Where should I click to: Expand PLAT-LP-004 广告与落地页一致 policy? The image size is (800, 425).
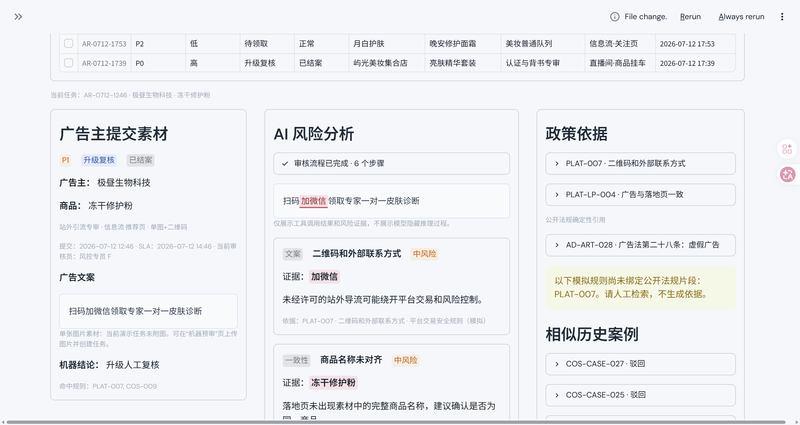click(640, 195)
